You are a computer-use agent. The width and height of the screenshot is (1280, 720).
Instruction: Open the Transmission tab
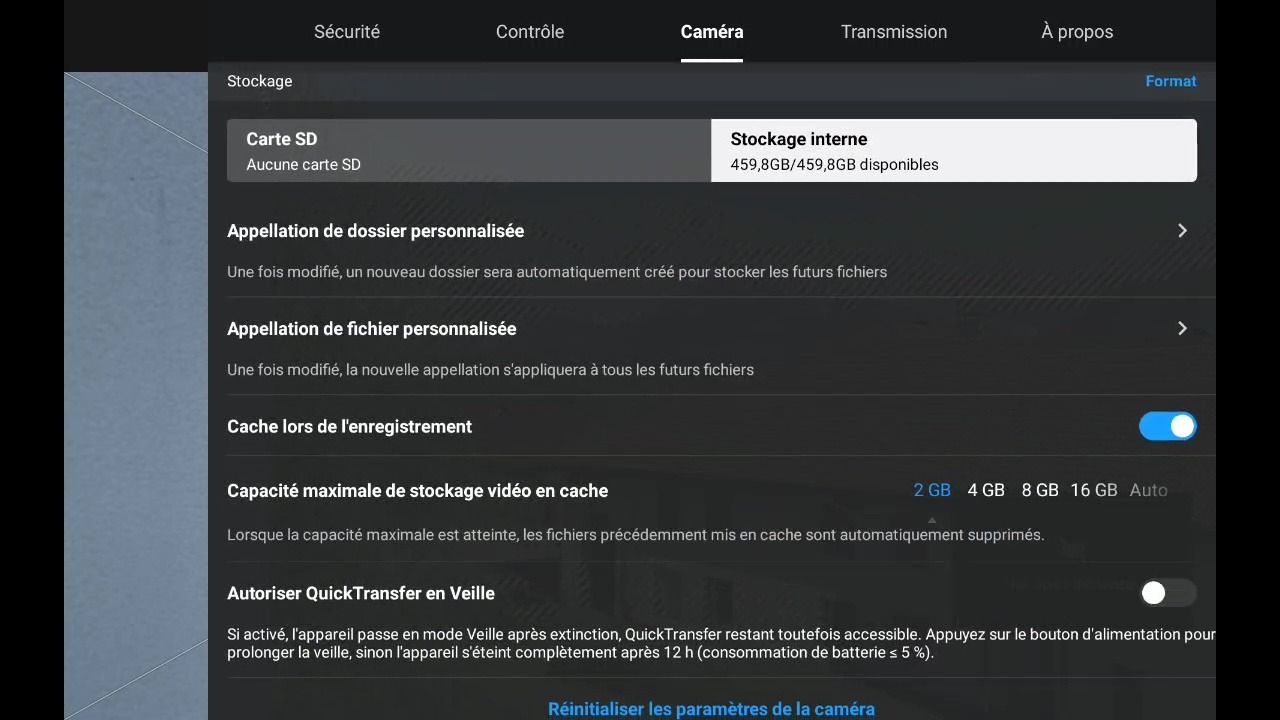click(x=894, y=32)
